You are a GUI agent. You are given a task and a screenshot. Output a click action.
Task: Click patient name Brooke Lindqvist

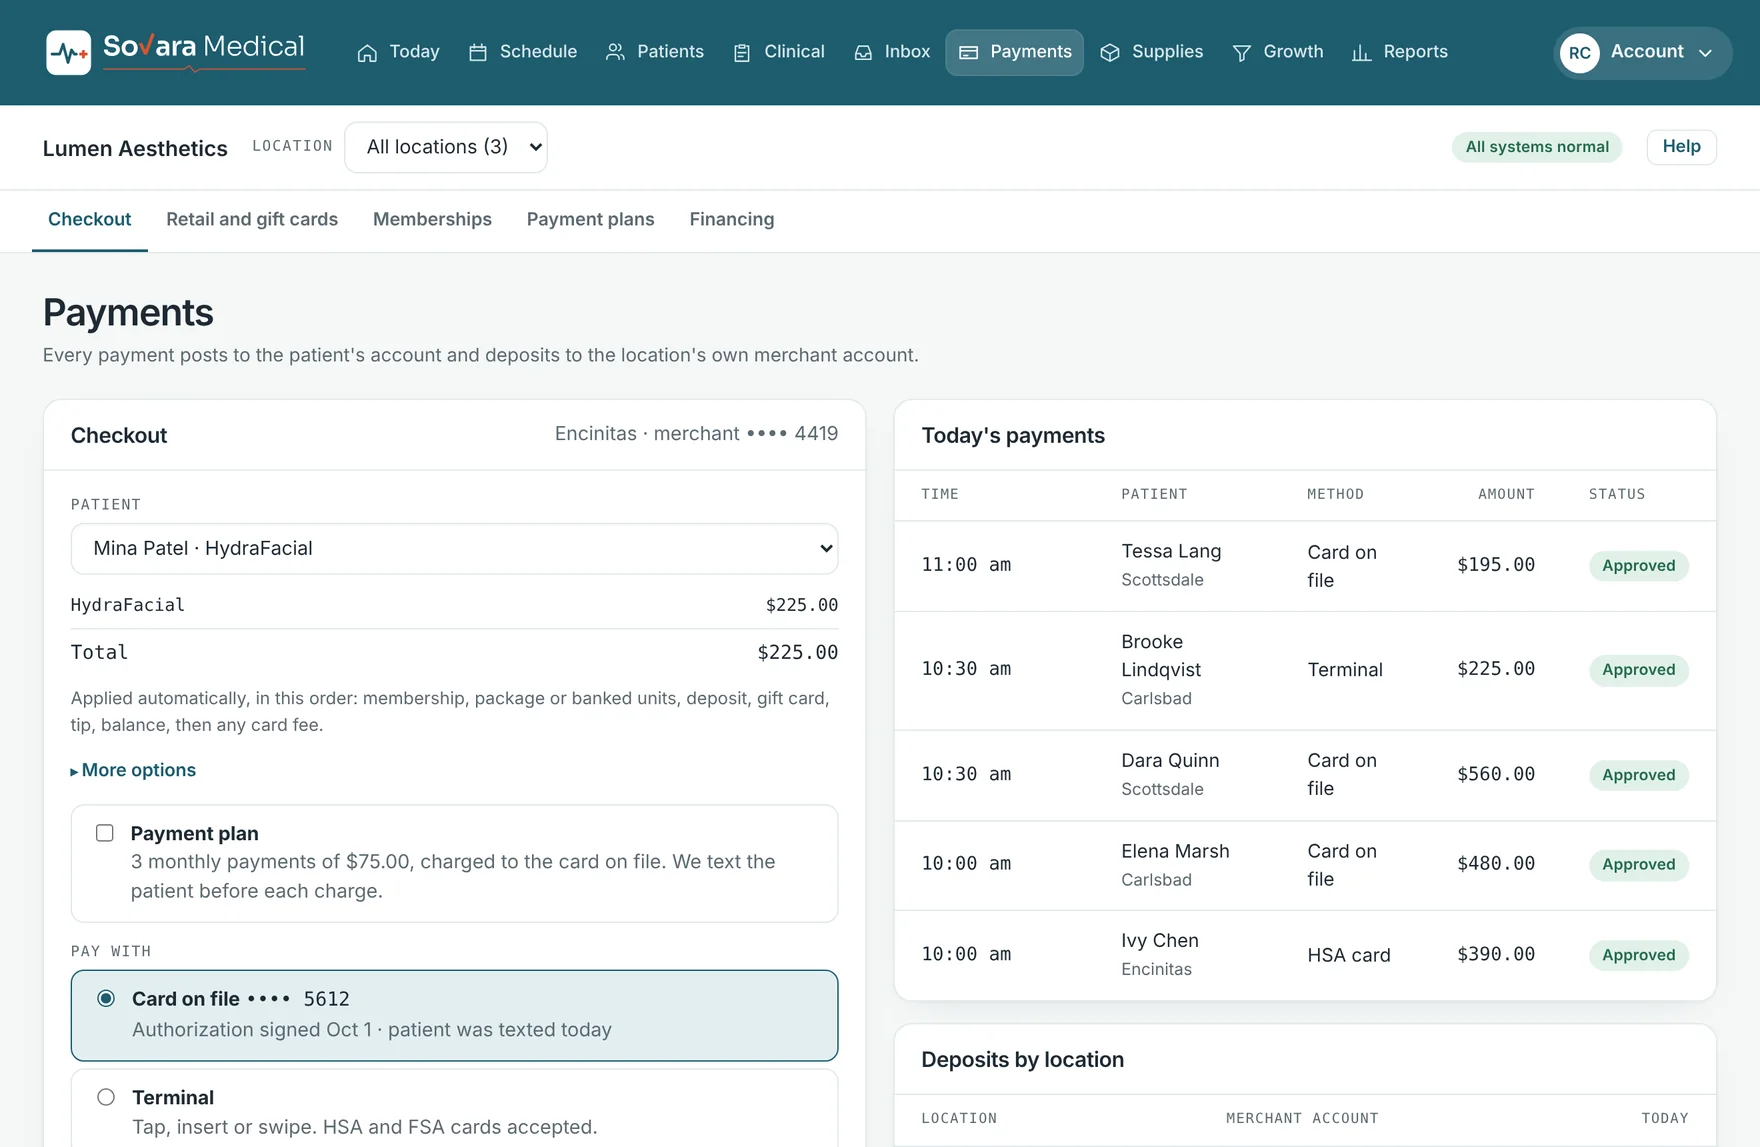[x=1161, y=656]
